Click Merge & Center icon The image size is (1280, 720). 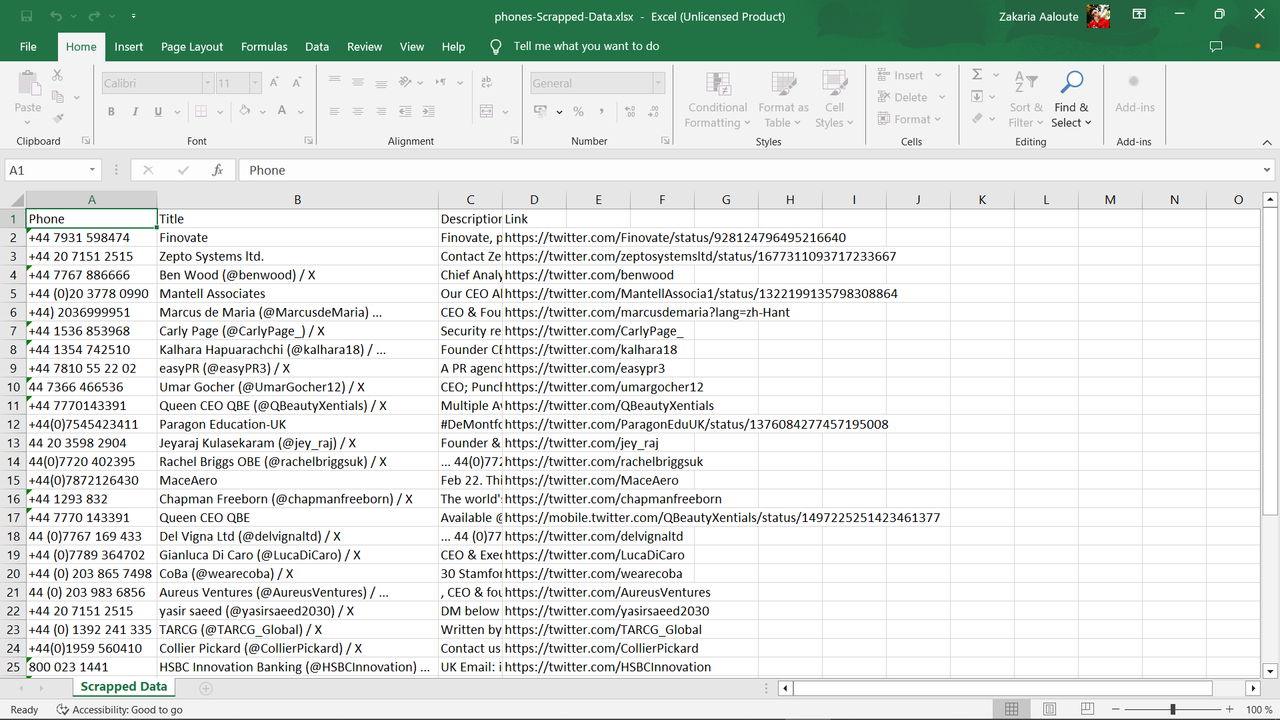tap(487, 111)
